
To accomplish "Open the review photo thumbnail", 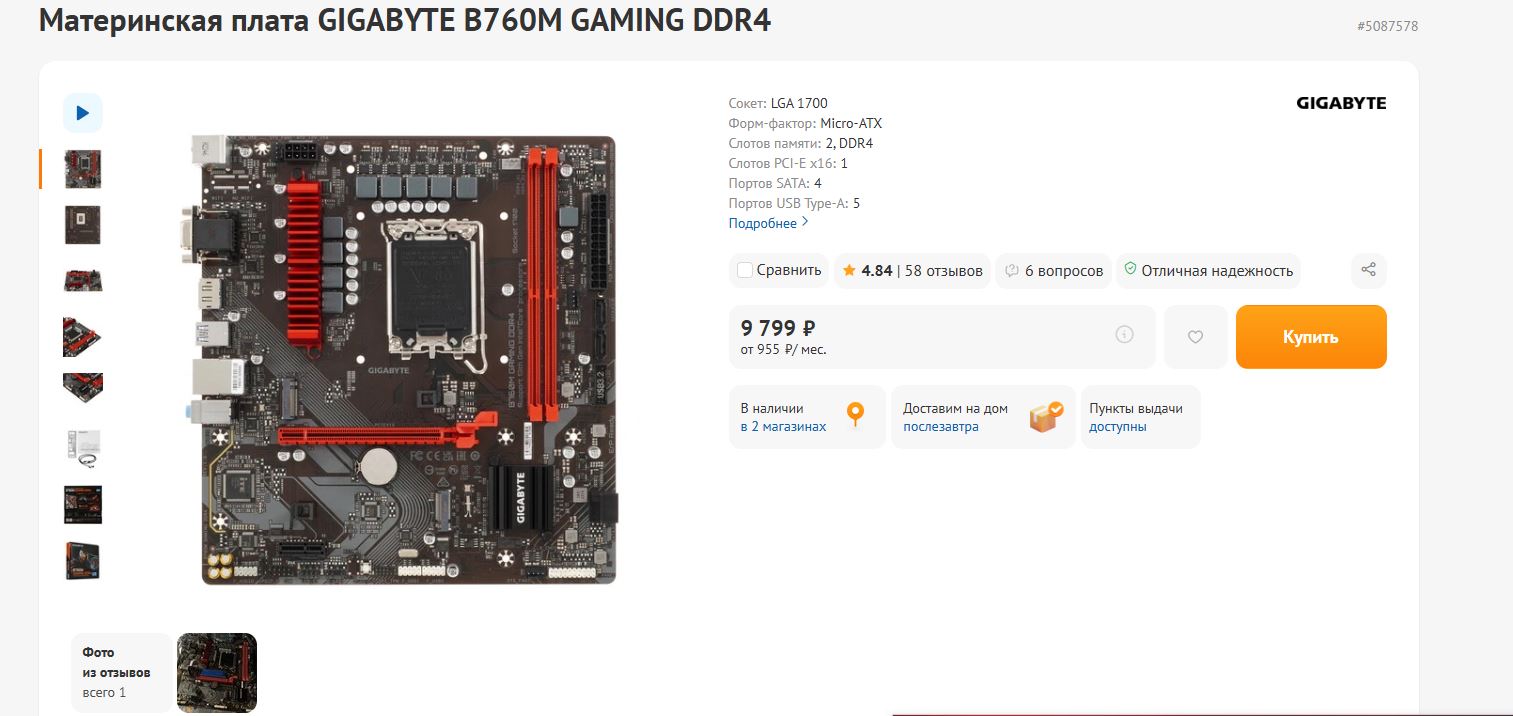I will click(217, 673).
